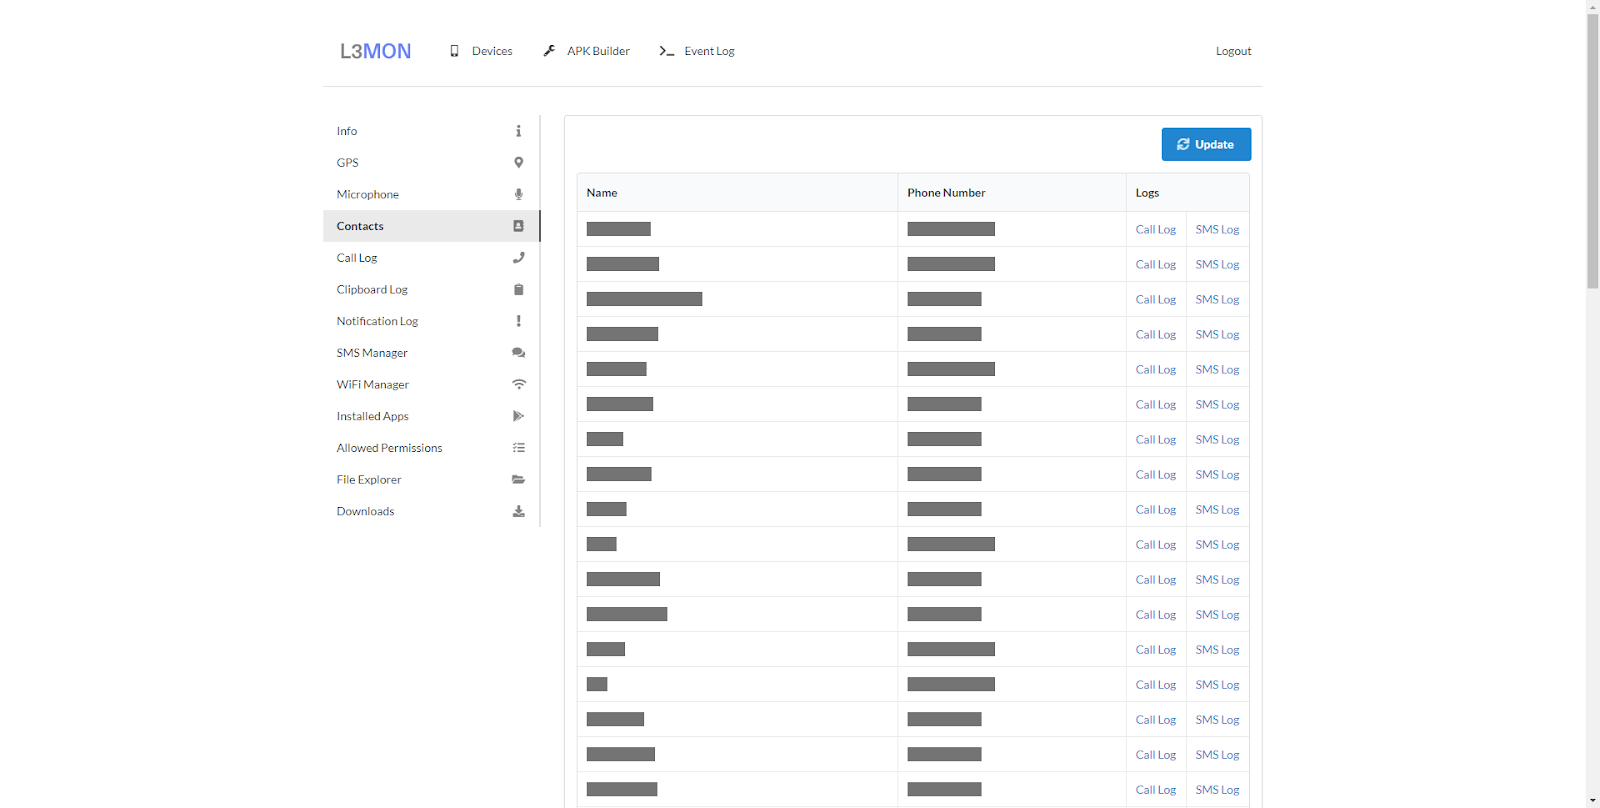
Task: Go to APK Builder in top navigation
Action: (586, 51)
